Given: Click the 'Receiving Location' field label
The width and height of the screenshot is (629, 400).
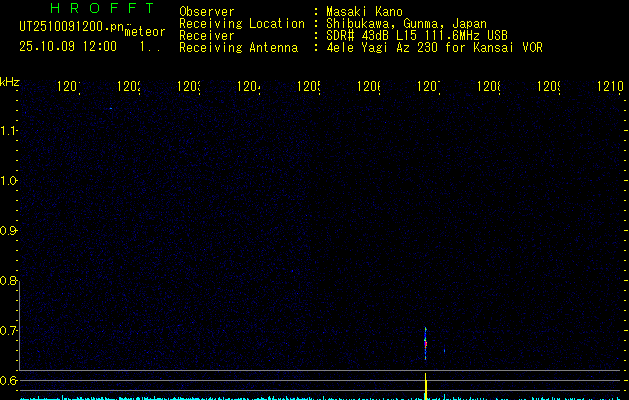Looking at the screenshot, I should (242, 23).
